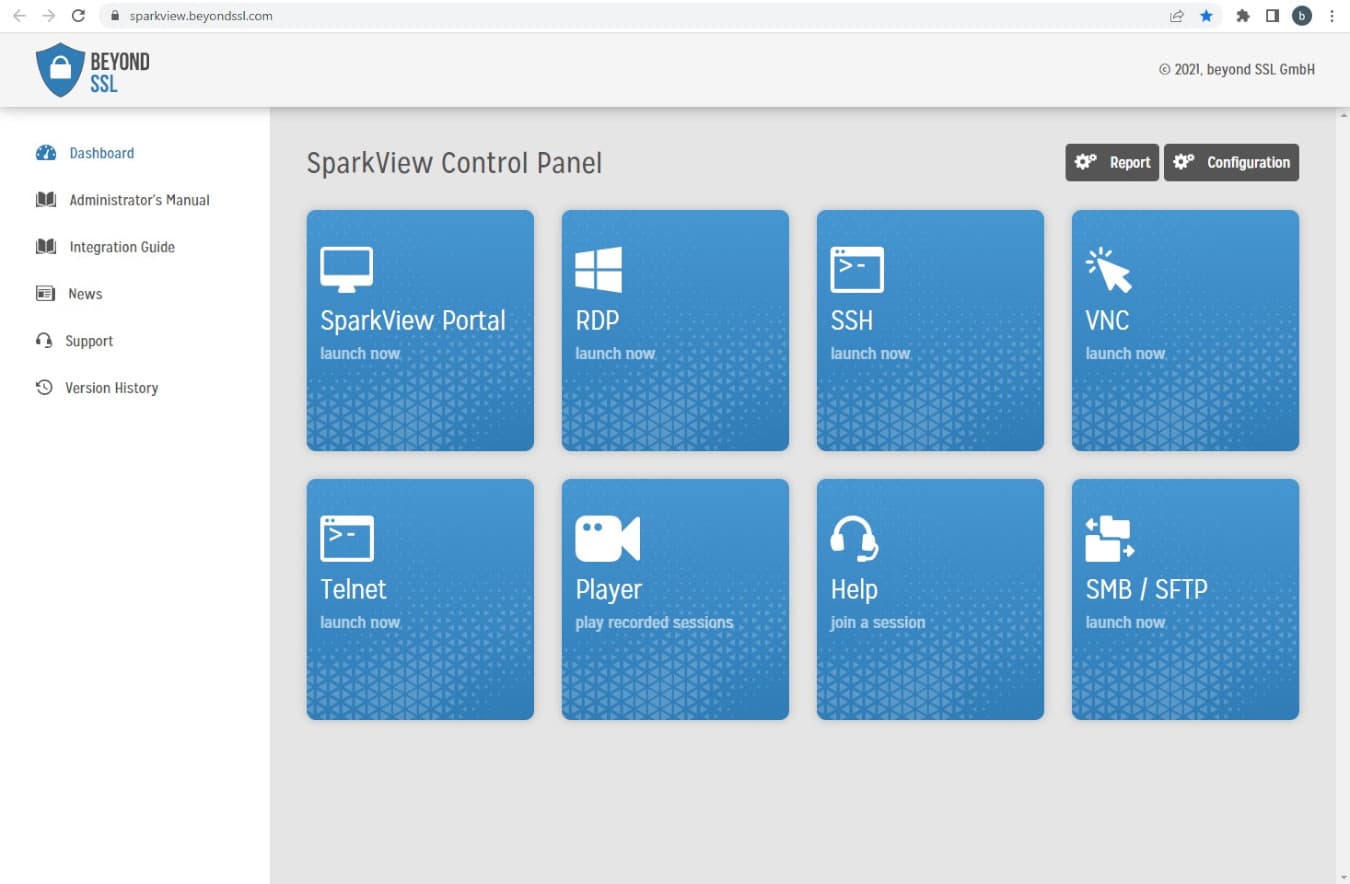Click the share page icon in address bar
This screenshot has width=1350, height=884.
click(x=1177, y=16)
